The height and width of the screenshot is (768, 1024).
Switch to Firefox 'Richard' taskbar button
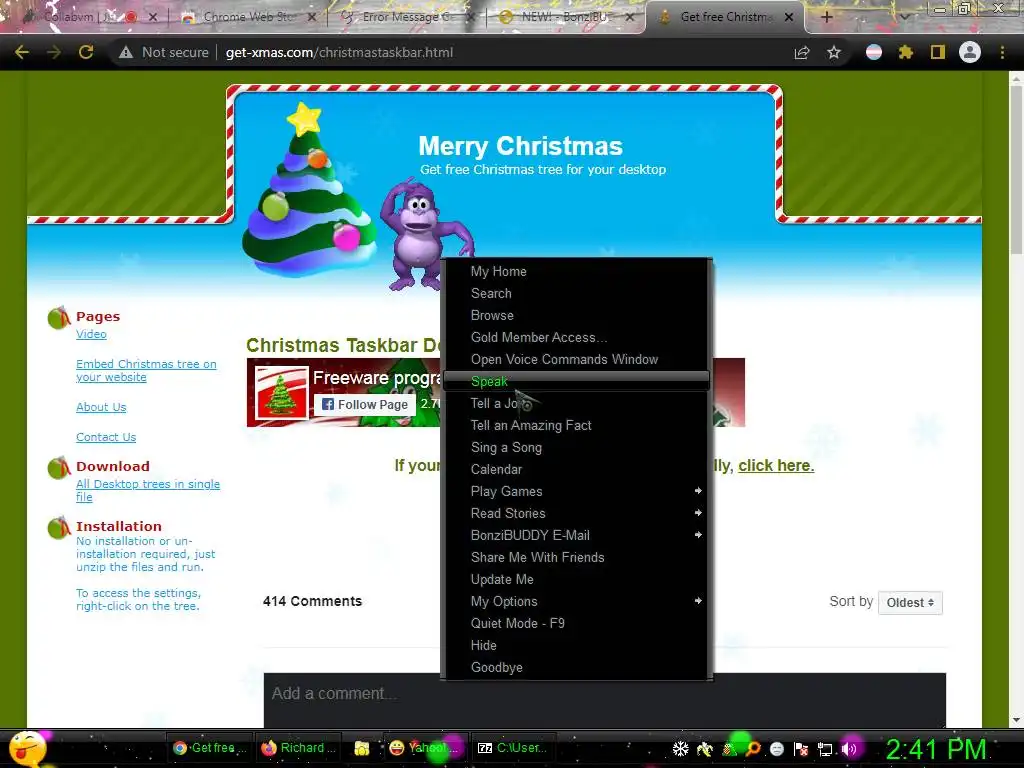(x=298, y=748)
